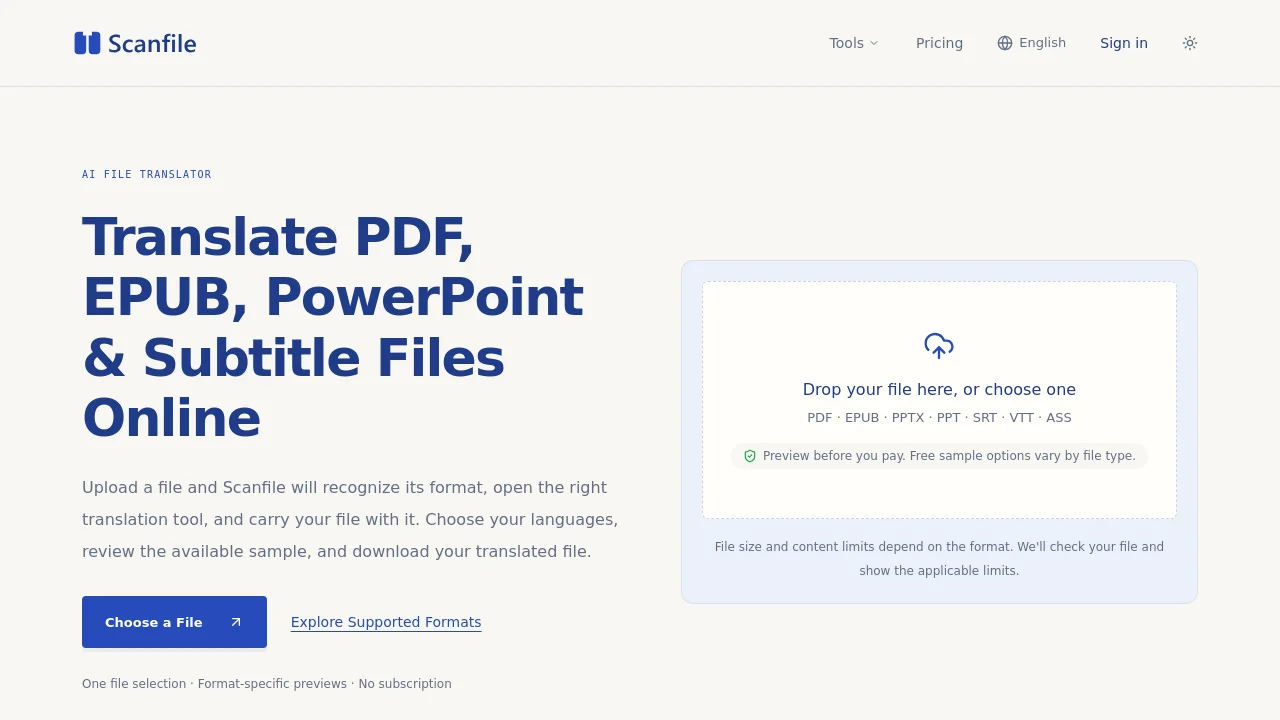
Task: Click the cloud upload icon
Action: 939,346
